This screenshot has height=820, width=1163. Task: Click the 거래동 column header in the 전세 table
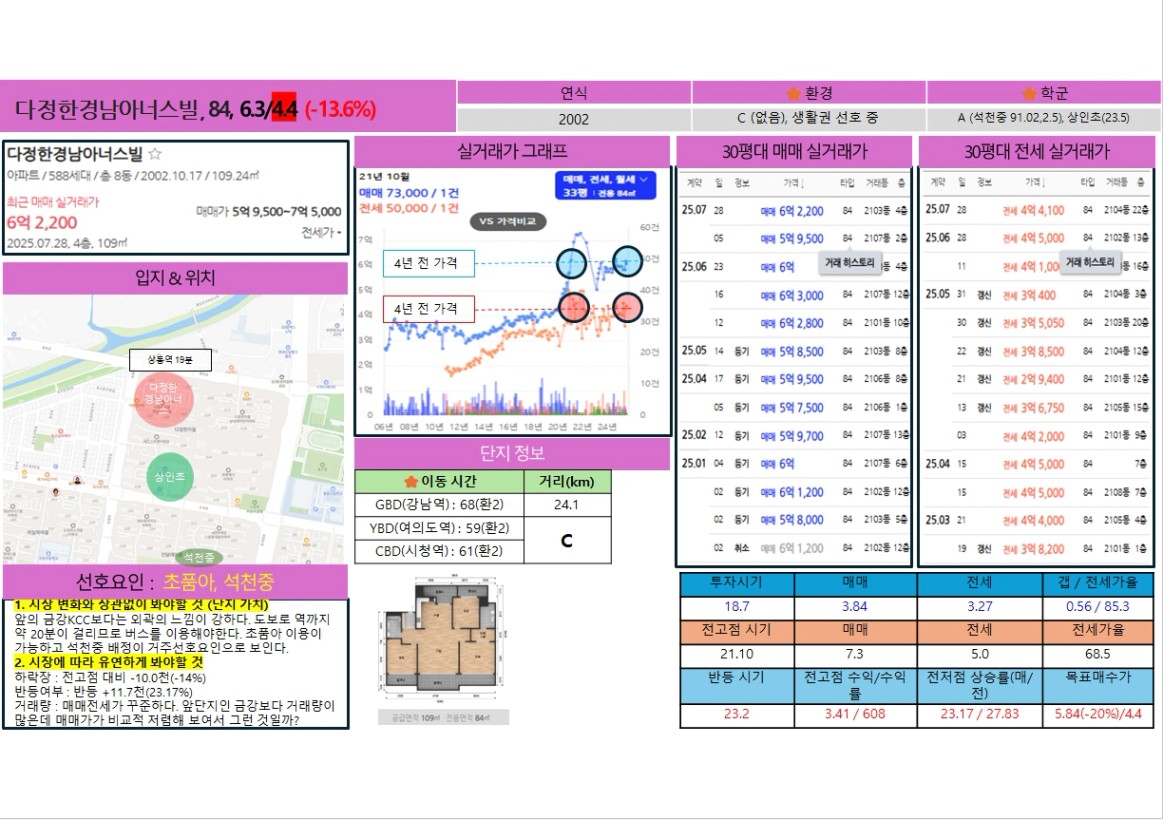coord(1116,182)
